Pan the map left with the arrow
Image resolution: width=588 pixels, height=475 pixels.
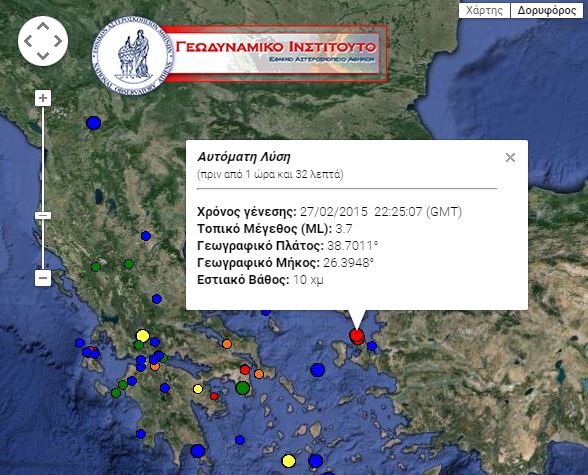[28, 41]
